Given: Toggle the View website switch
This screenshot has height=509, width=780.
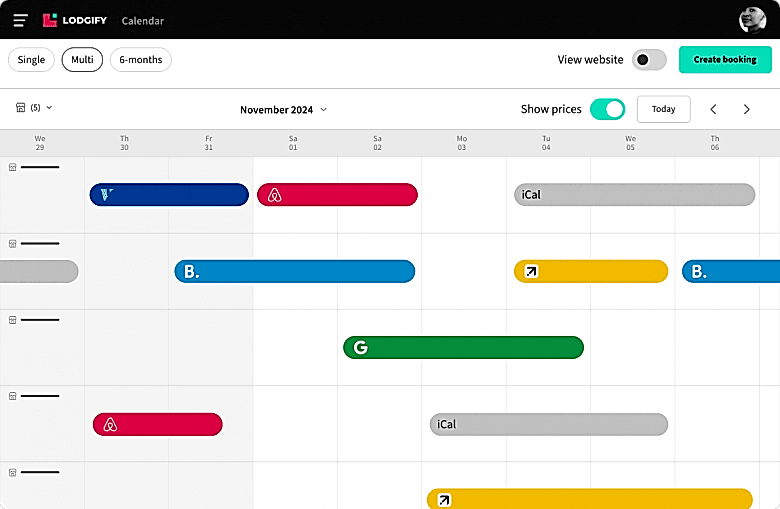Looking at the screenshot, I should point(649,60).
